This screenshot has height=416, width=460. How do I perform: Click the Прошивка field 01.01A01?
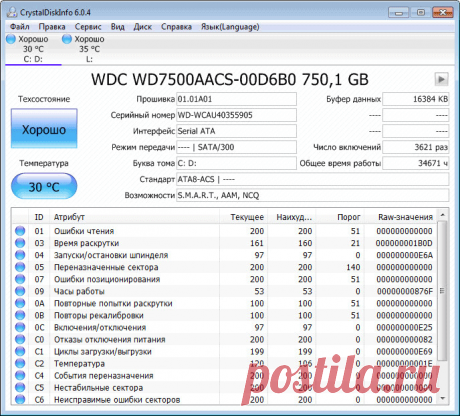pos(236,99)
